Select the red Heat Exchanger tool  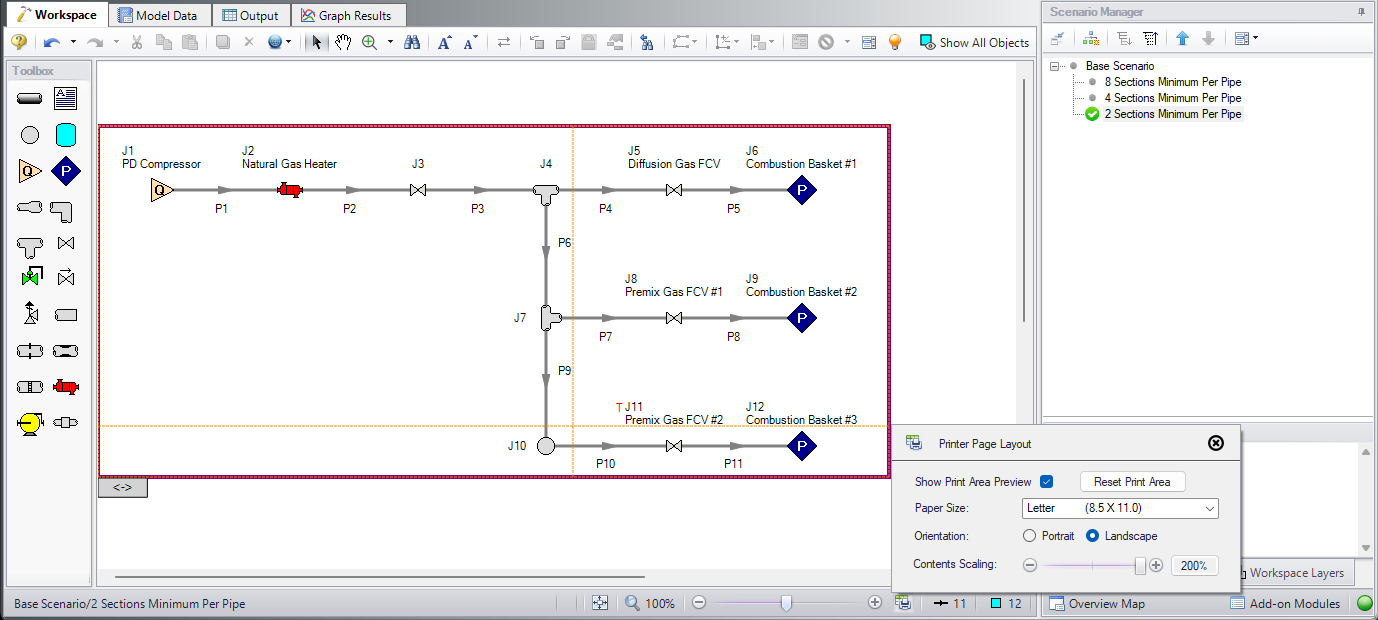point(66,386)
